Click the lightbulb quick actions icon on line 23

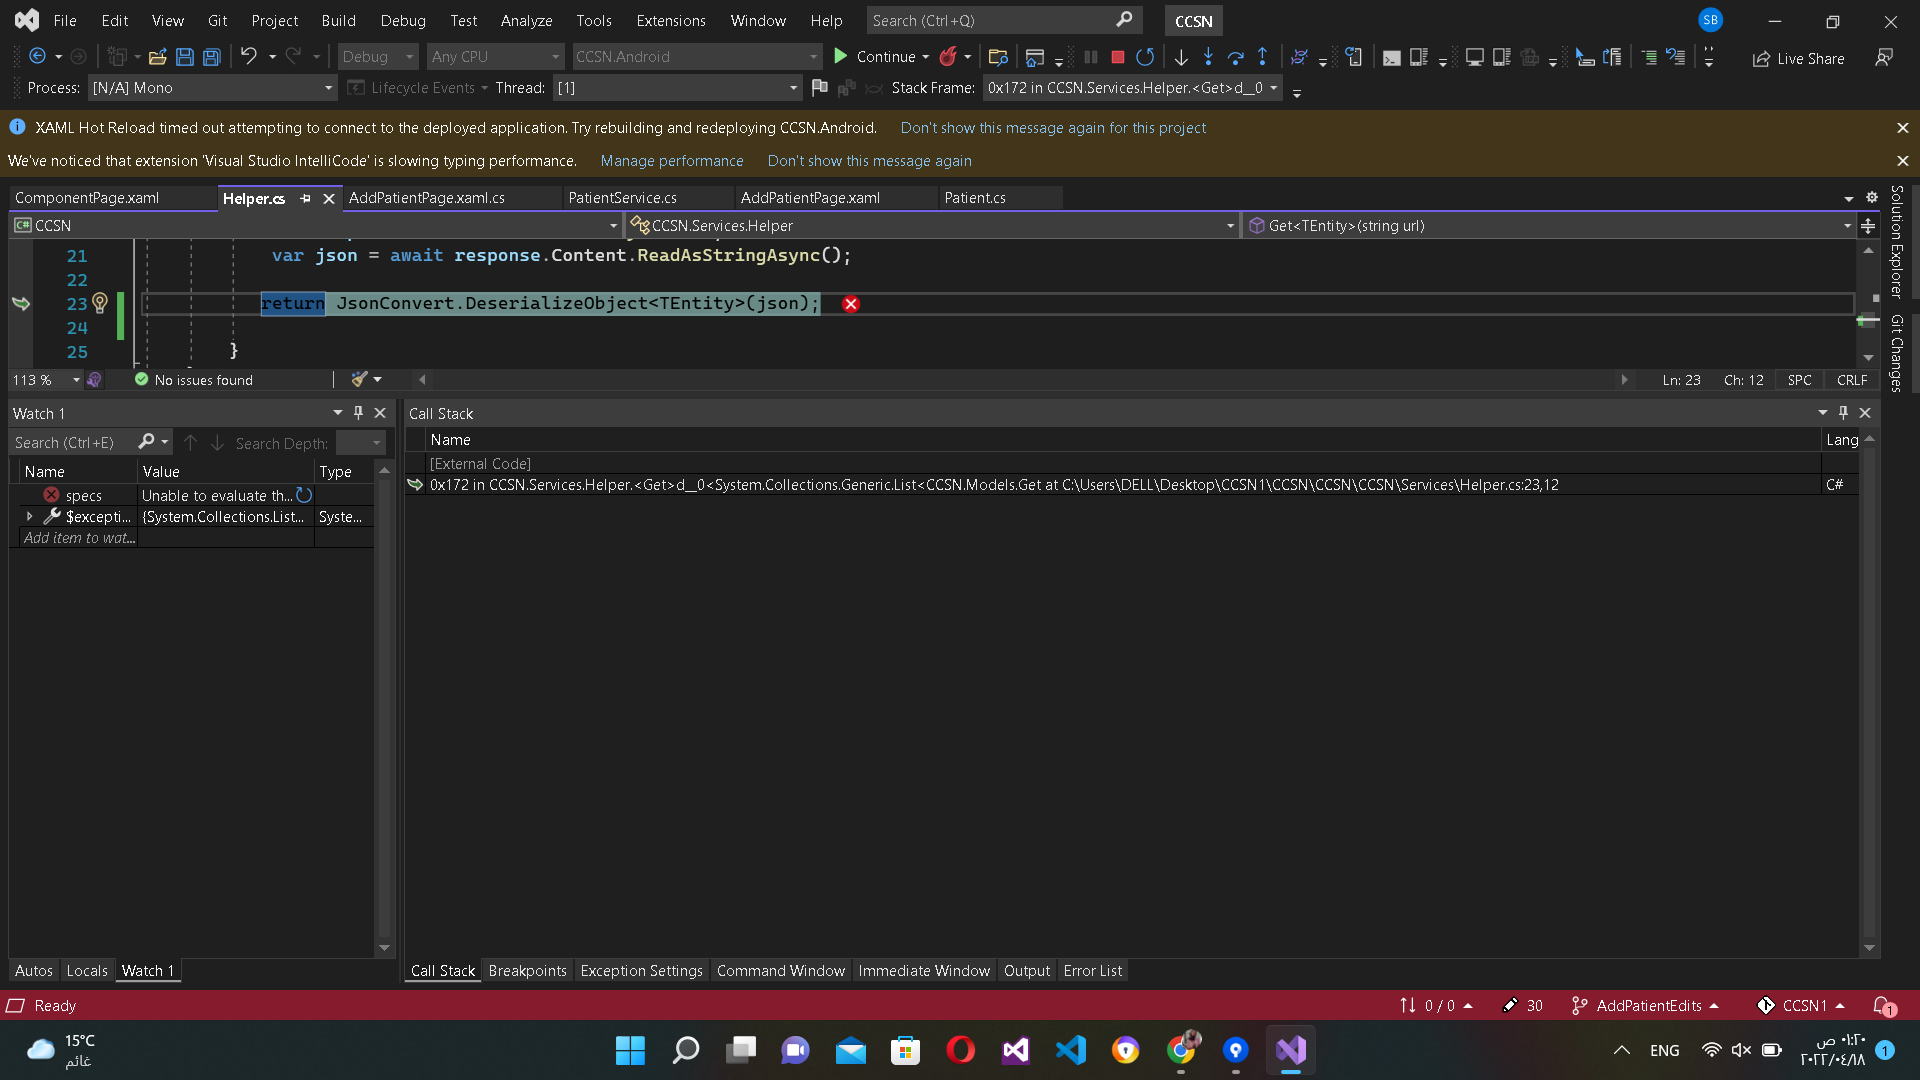tap(100, 303)
